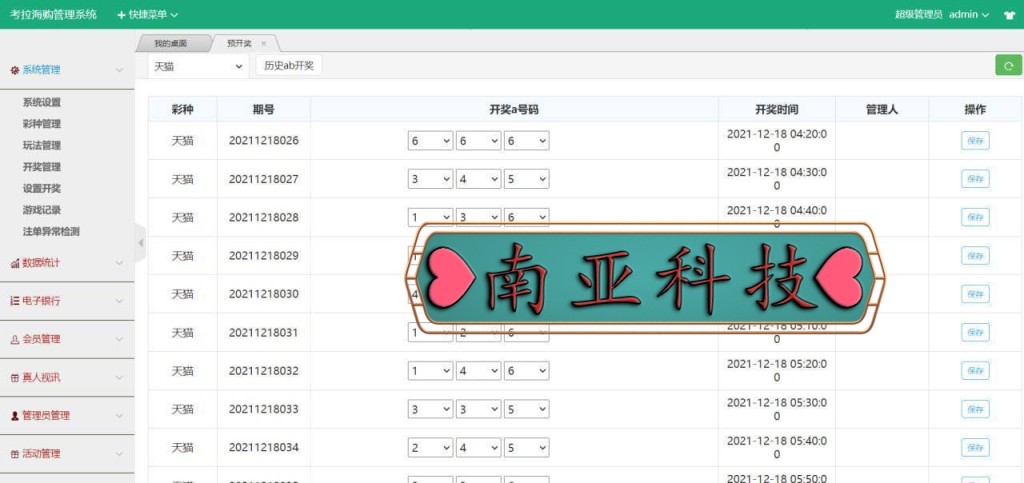The width and height of the screenshot is (1024, 483).
Task: Click the person icon beside 管理员管理
Action: coord(14,416)
